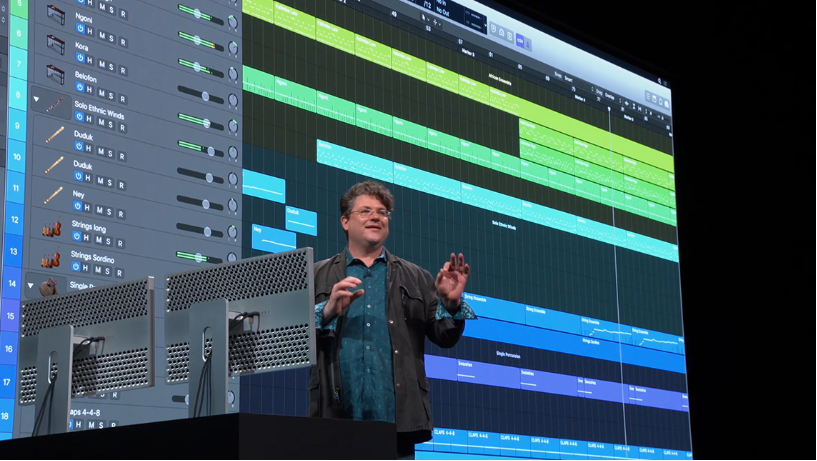Collapse the Solo Ethnic Winds track stack
Viewport: 817px width, 461px height.
pyautogui.click(x=36, y=98)
